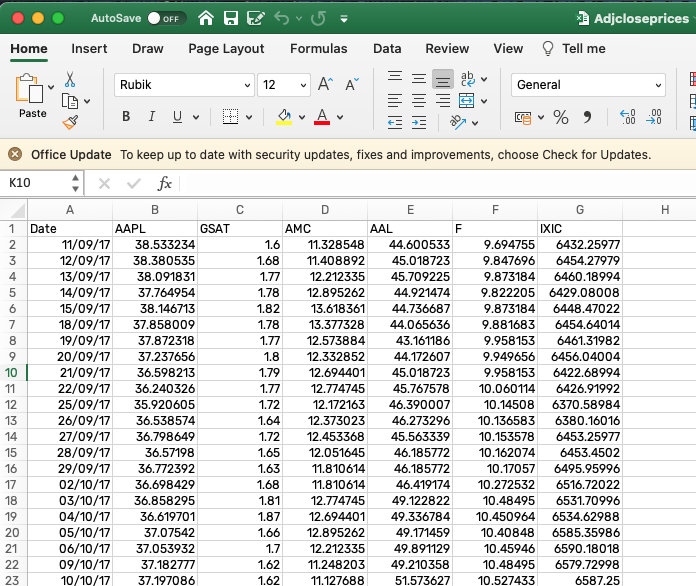This screenshot has width=696, height=586.
Task: Click the Insert Function fx icon
Action: [x=165, y=183]
